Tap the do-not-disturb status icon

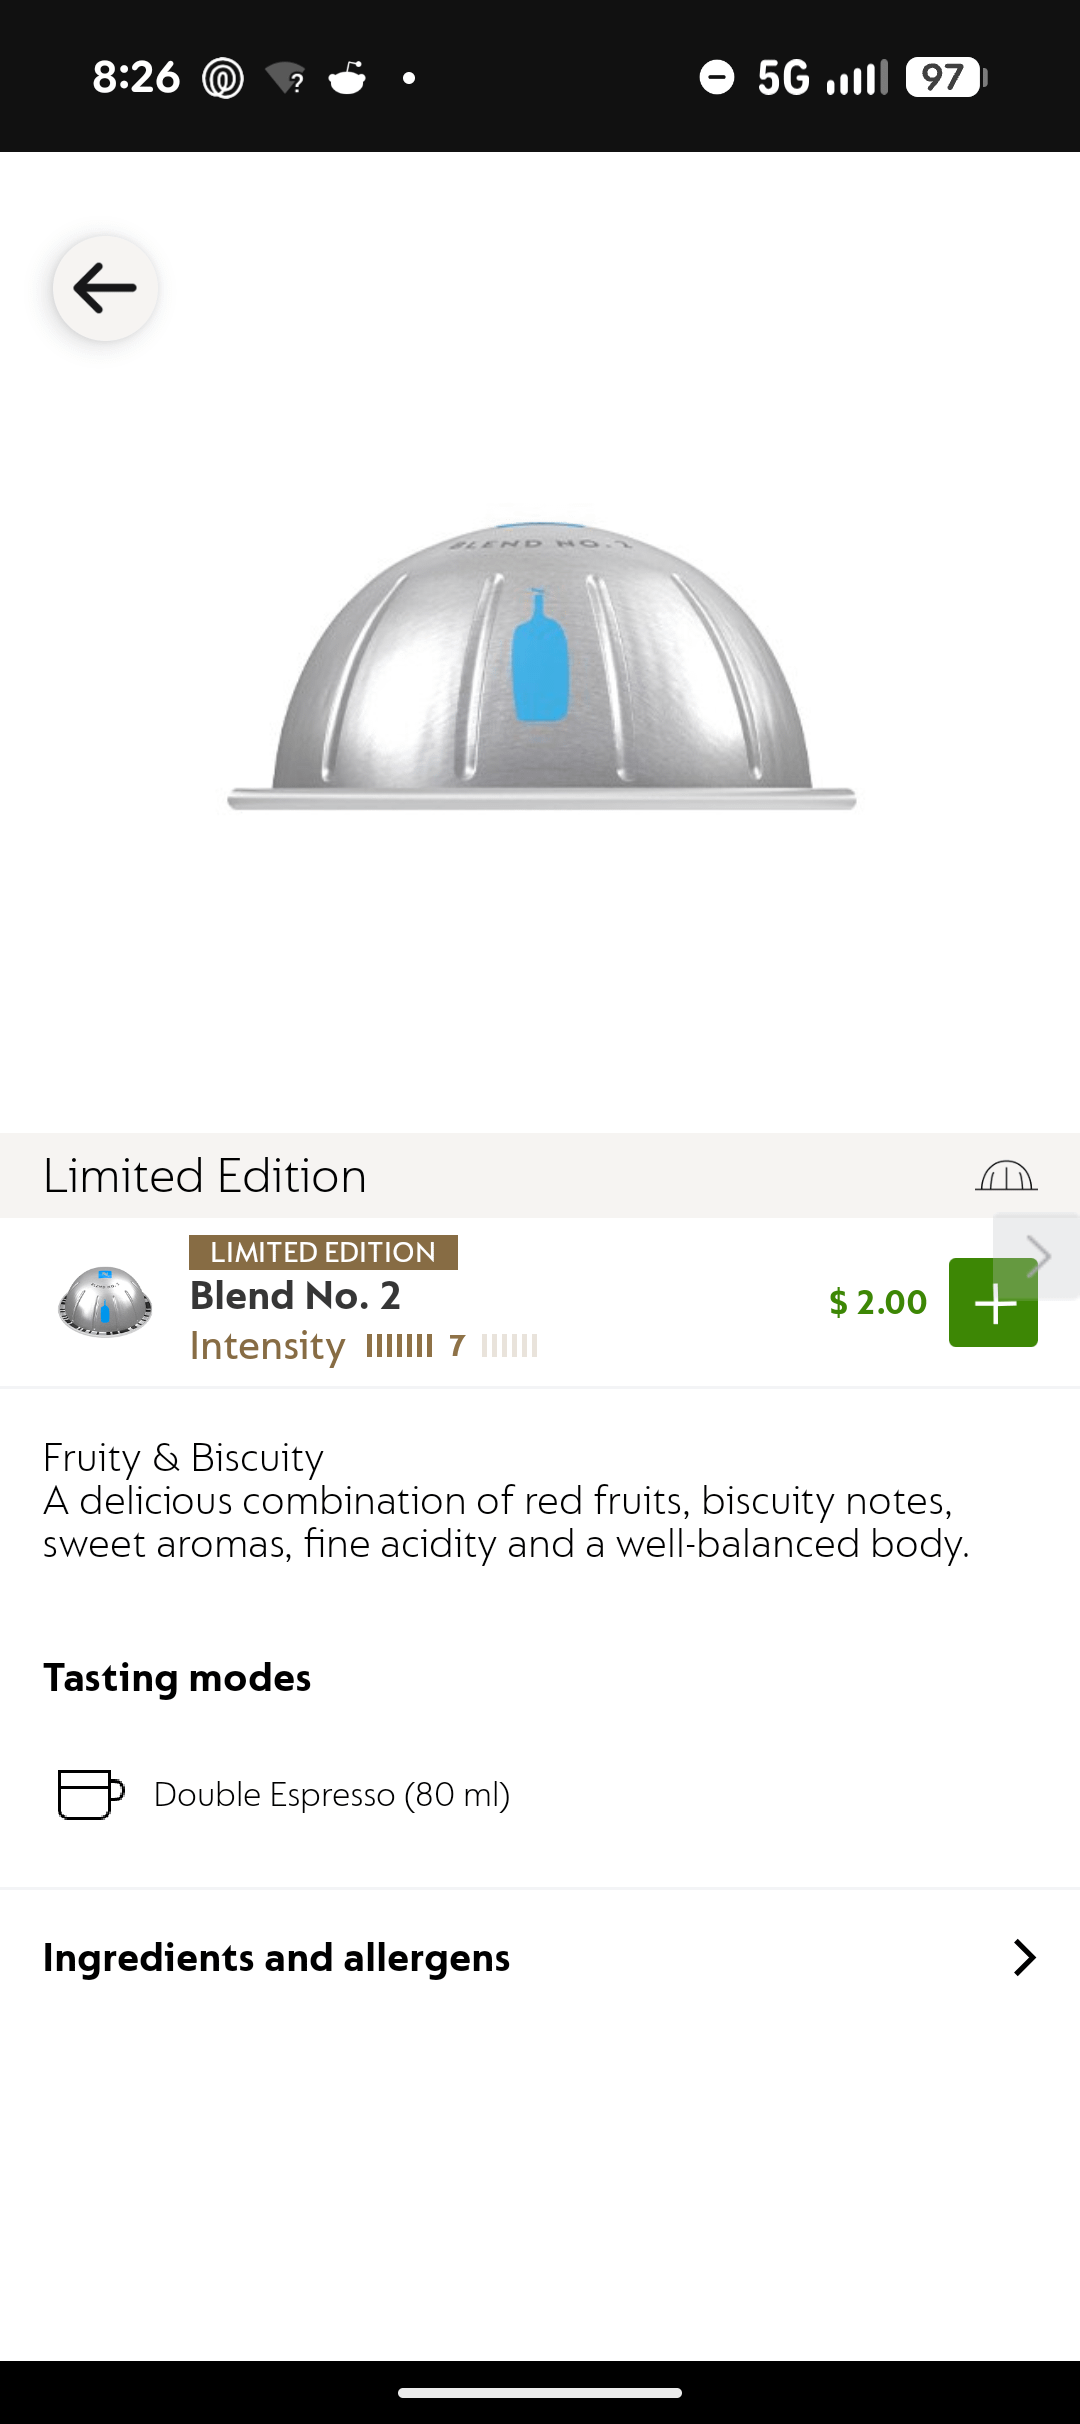716,77
